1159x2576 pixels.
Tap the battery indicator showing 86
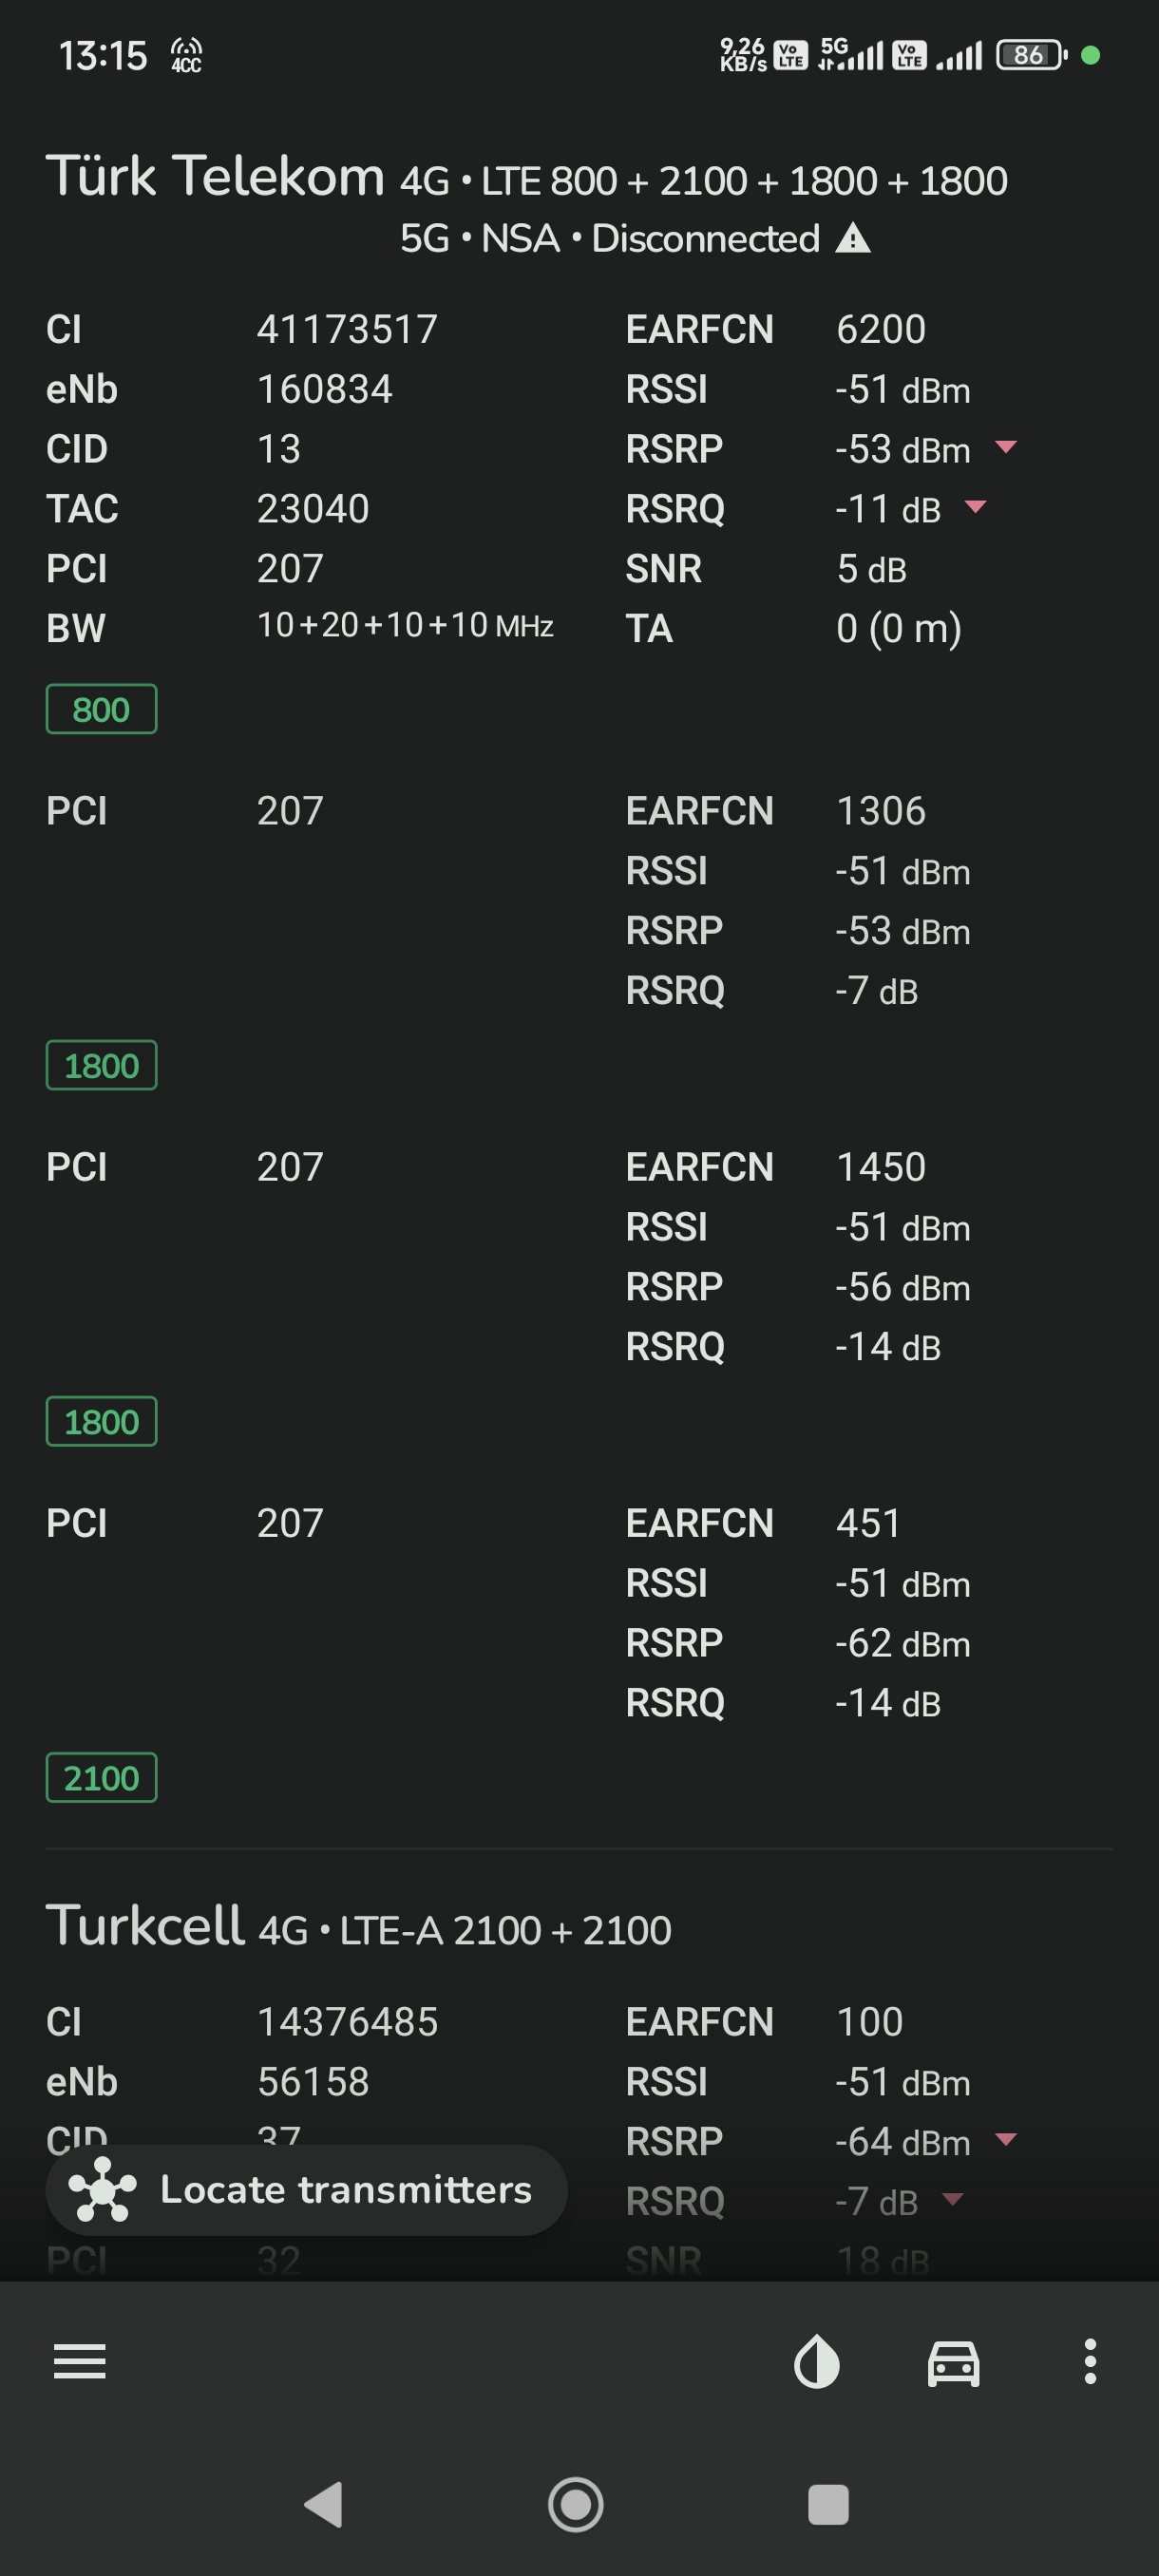(x=1031, y=55)
